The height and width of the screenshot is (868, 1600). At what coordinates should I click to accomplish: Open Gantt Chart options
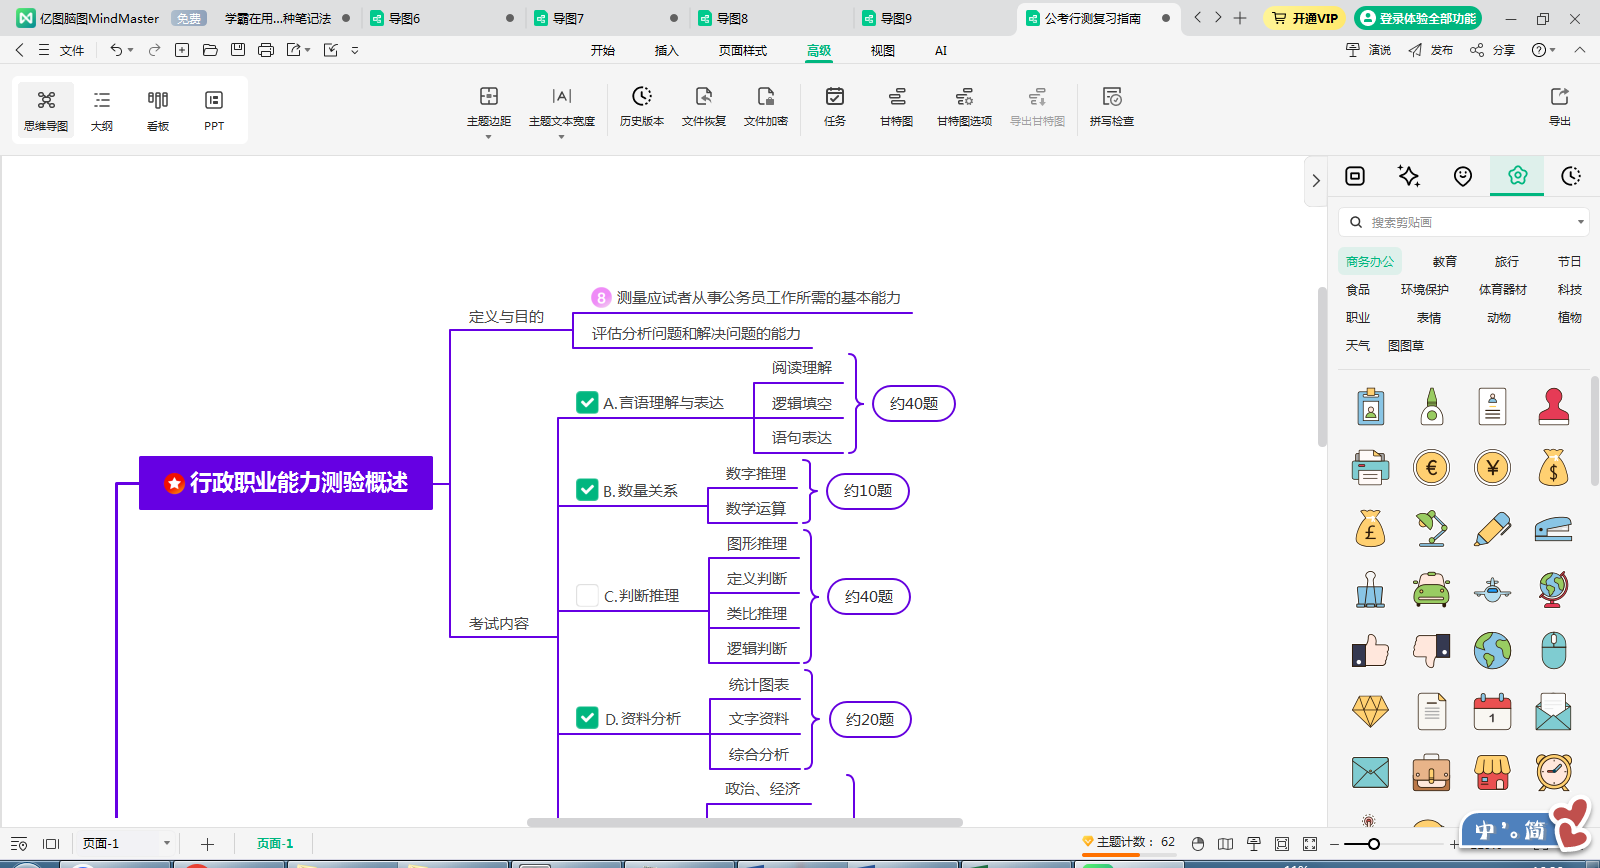coord(964,106)
